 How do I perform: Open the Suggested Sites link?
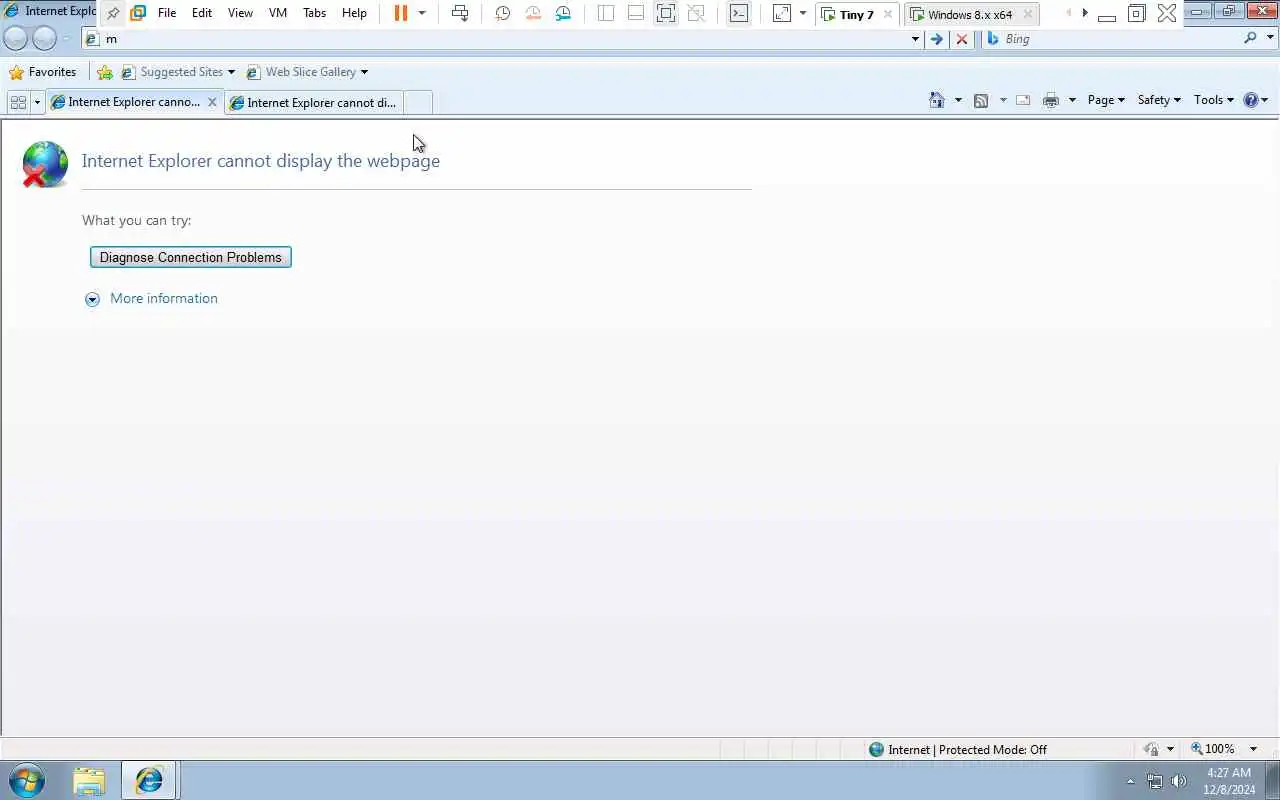pos(177,72)
